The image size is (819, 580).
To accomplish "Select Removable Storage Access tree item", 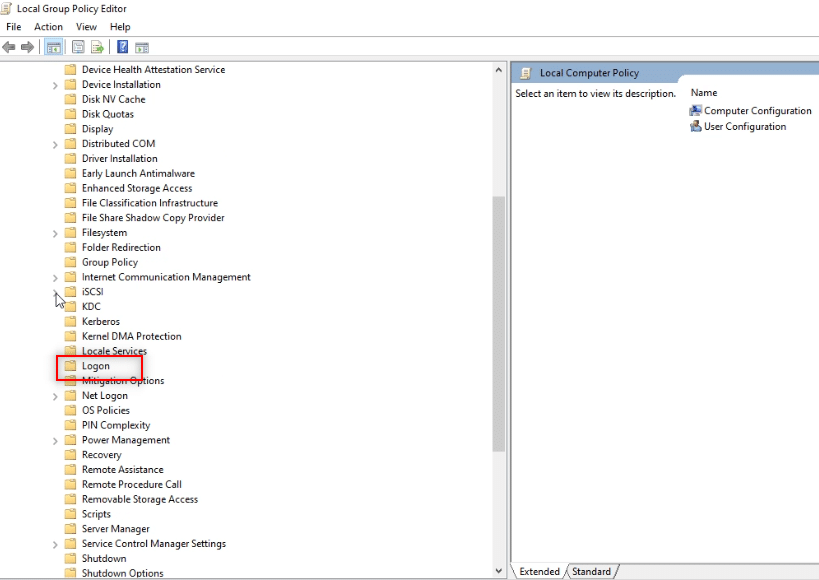I will [x=140, y=499].
